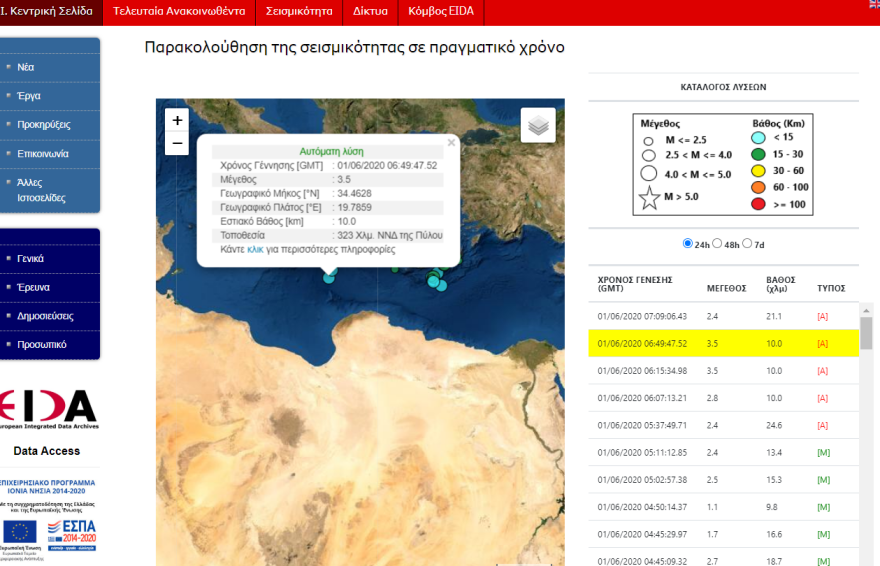The image size is (880, 566).
Task: Click the UK flag language icon
Action: 874,3
